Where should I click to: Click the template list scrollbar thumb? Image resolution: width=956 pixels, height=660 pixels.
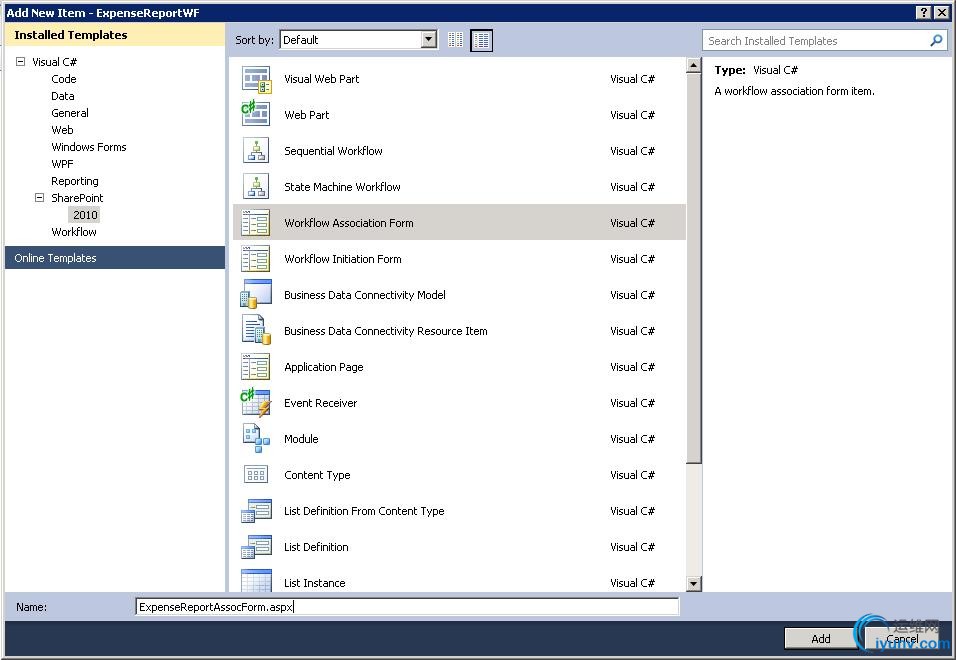click(x=693, y=268)
